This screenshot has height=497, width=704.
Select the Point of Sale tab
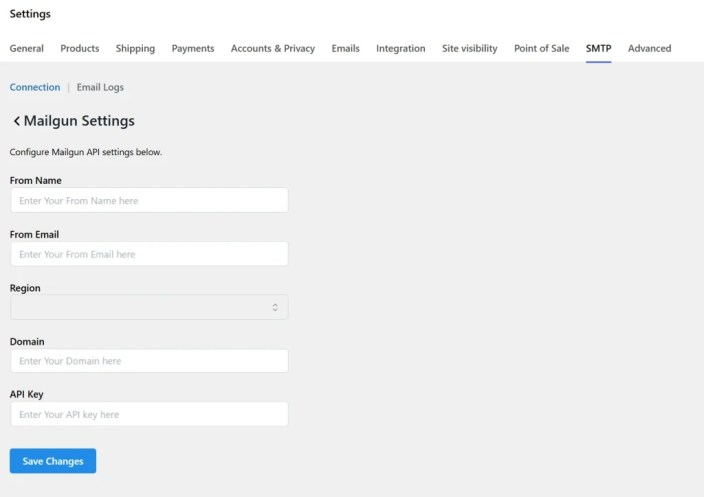(541, 48)
